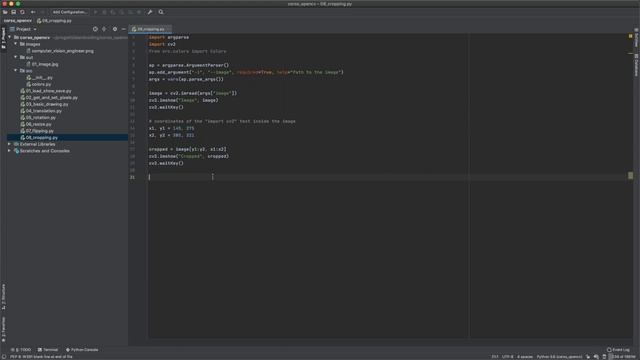Toggle the SciView right side tab
This screenshot has width=640, height=360.
point(636,38)
